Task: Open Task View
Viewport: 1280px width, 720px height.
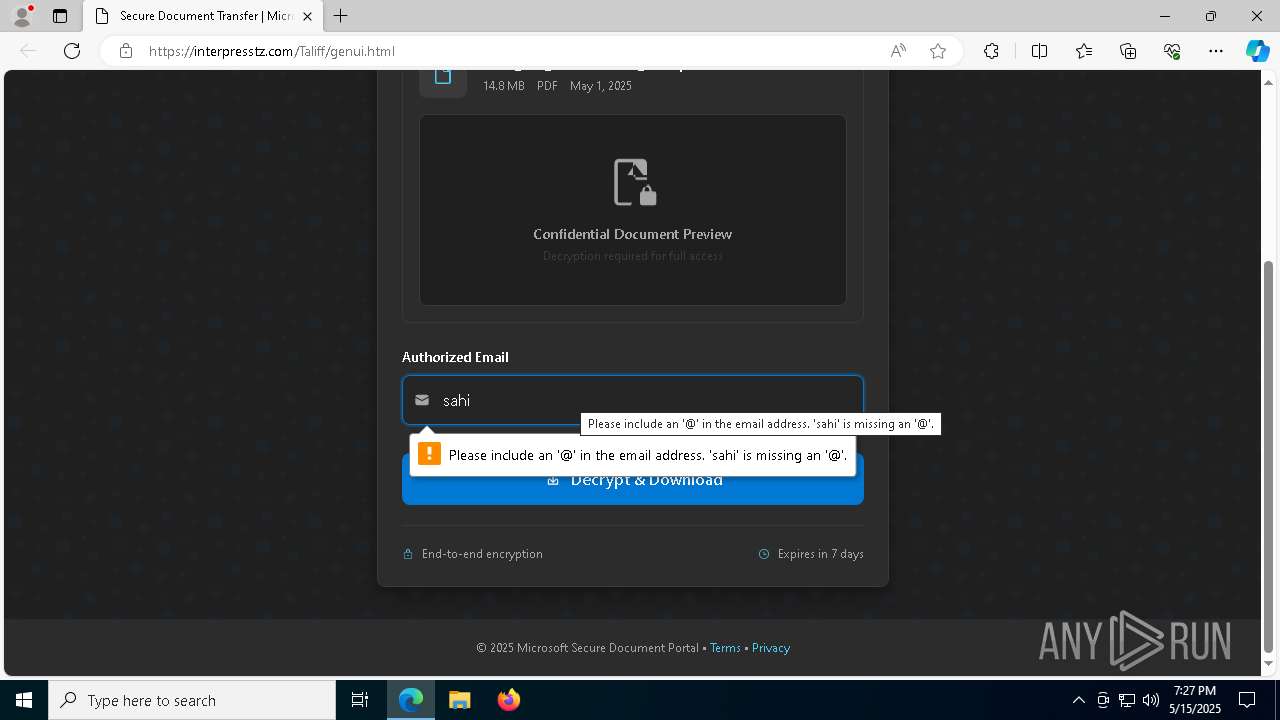Action: click(360, 700)
